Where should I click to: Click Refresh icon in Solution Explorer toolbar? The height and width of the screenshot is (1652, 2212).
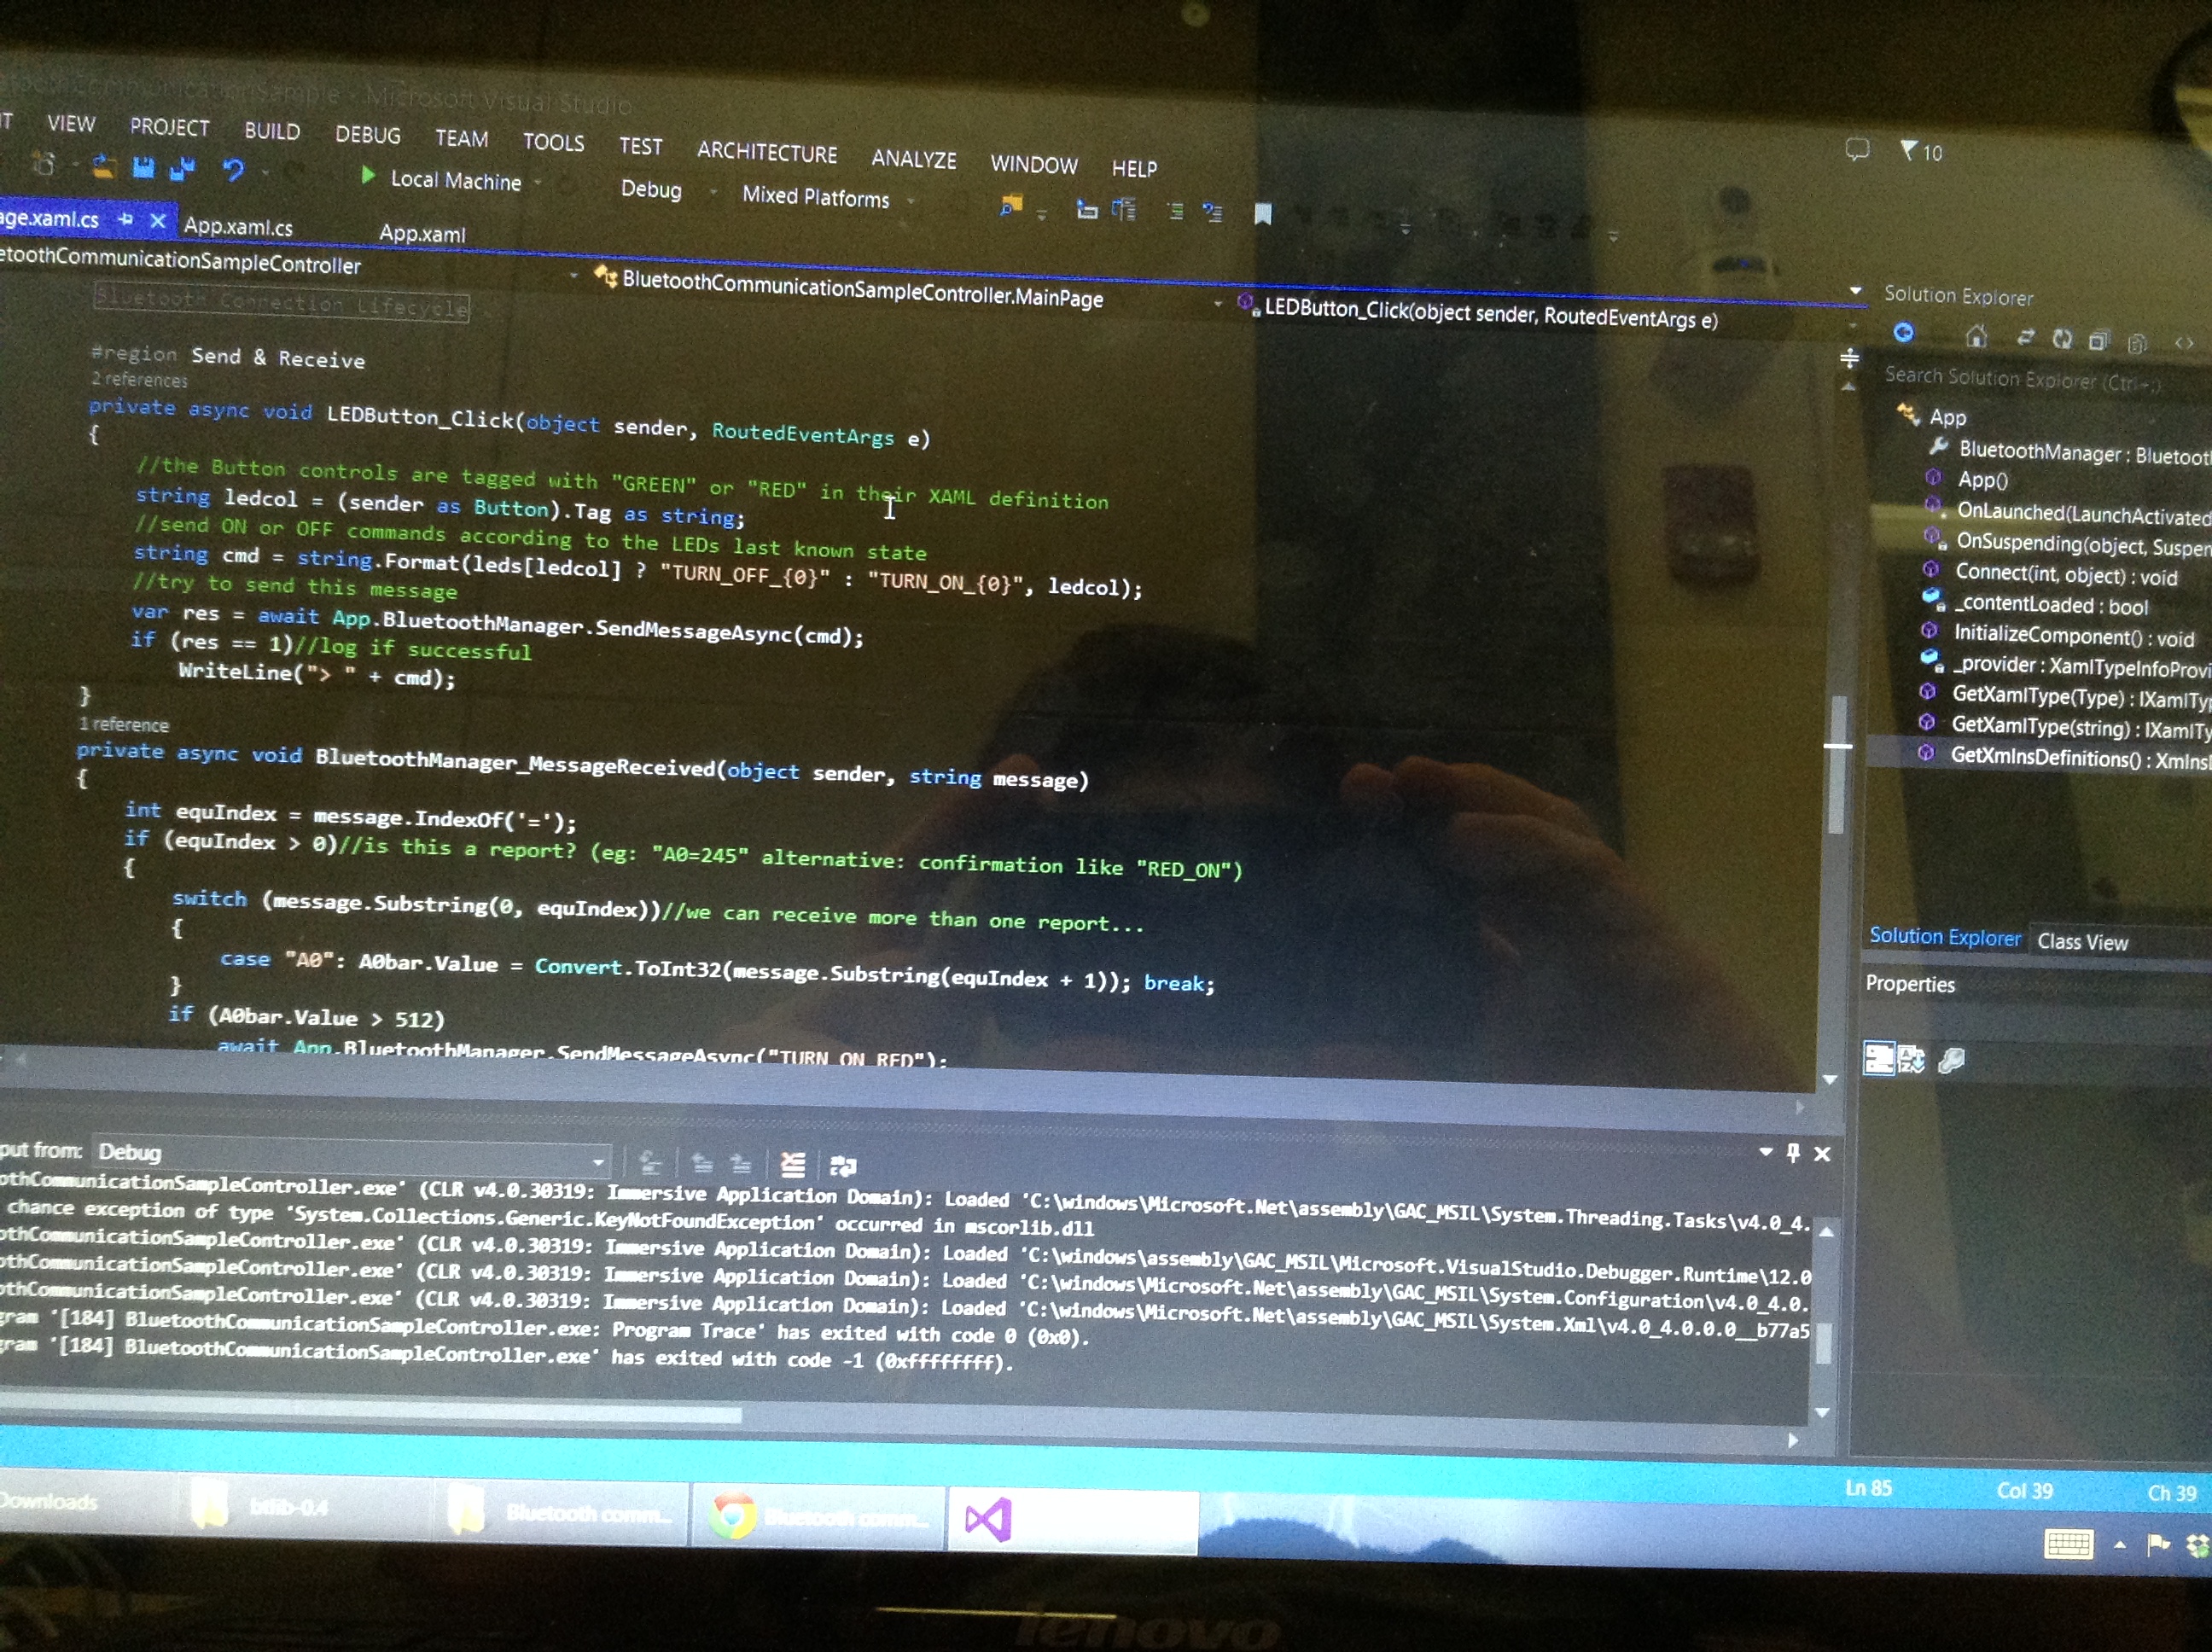click(x=2062, y=340)
